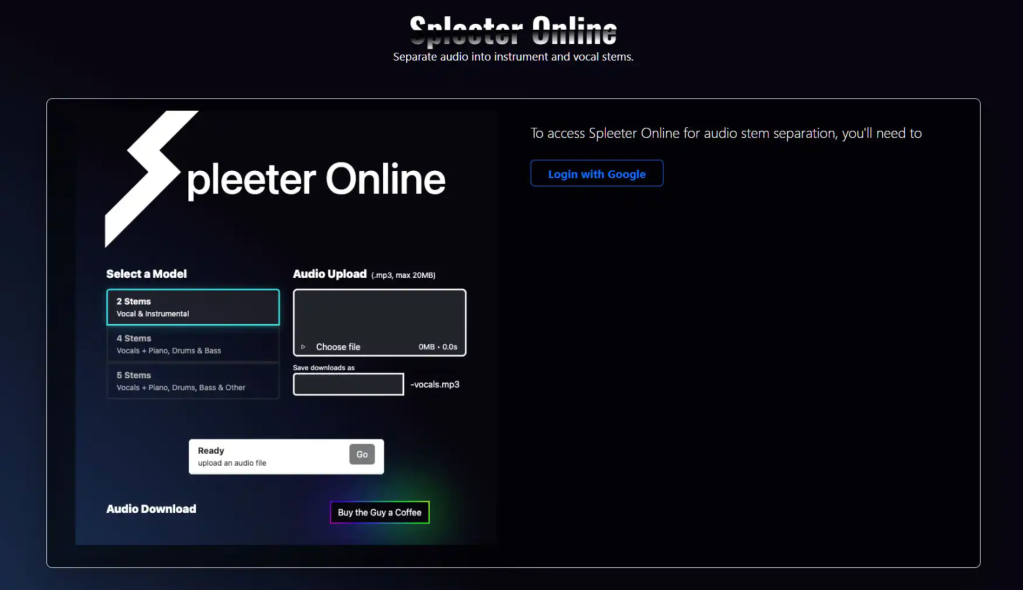Select the 2 Stems Vocal & Instrumental model
The image size is (1023, 590).
192,307
